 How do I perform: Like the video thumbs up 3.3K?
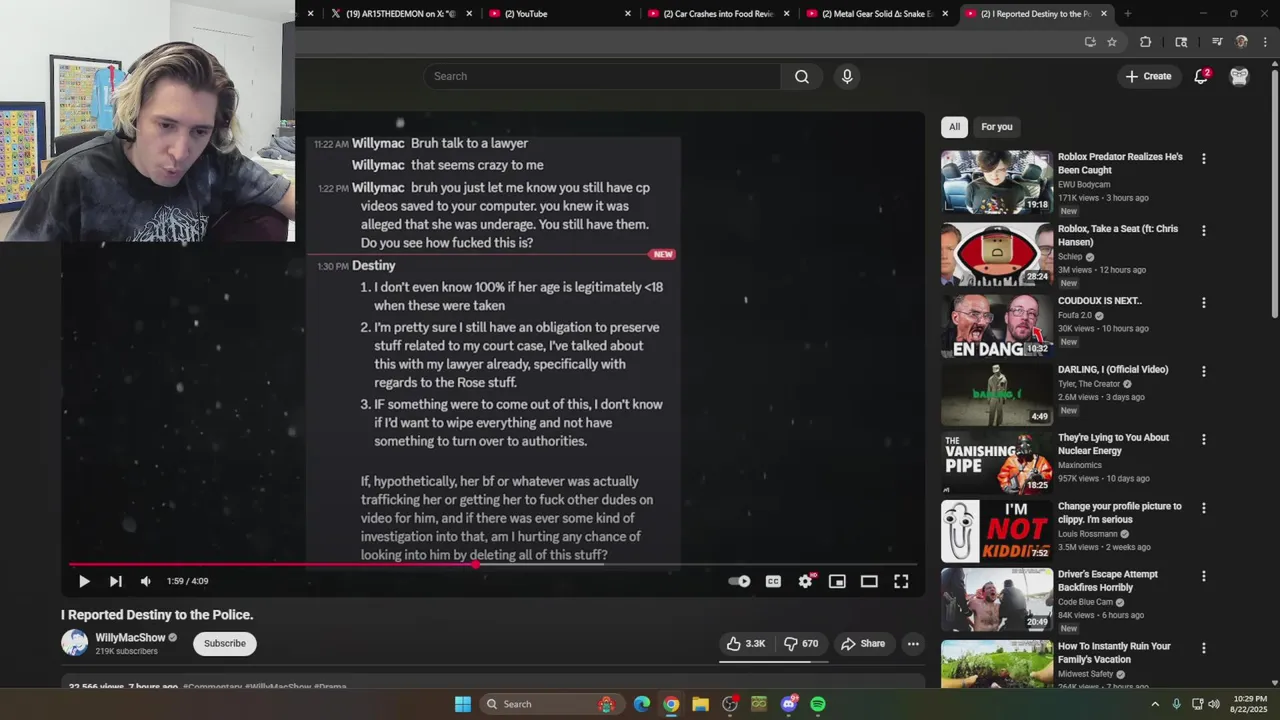746,644
